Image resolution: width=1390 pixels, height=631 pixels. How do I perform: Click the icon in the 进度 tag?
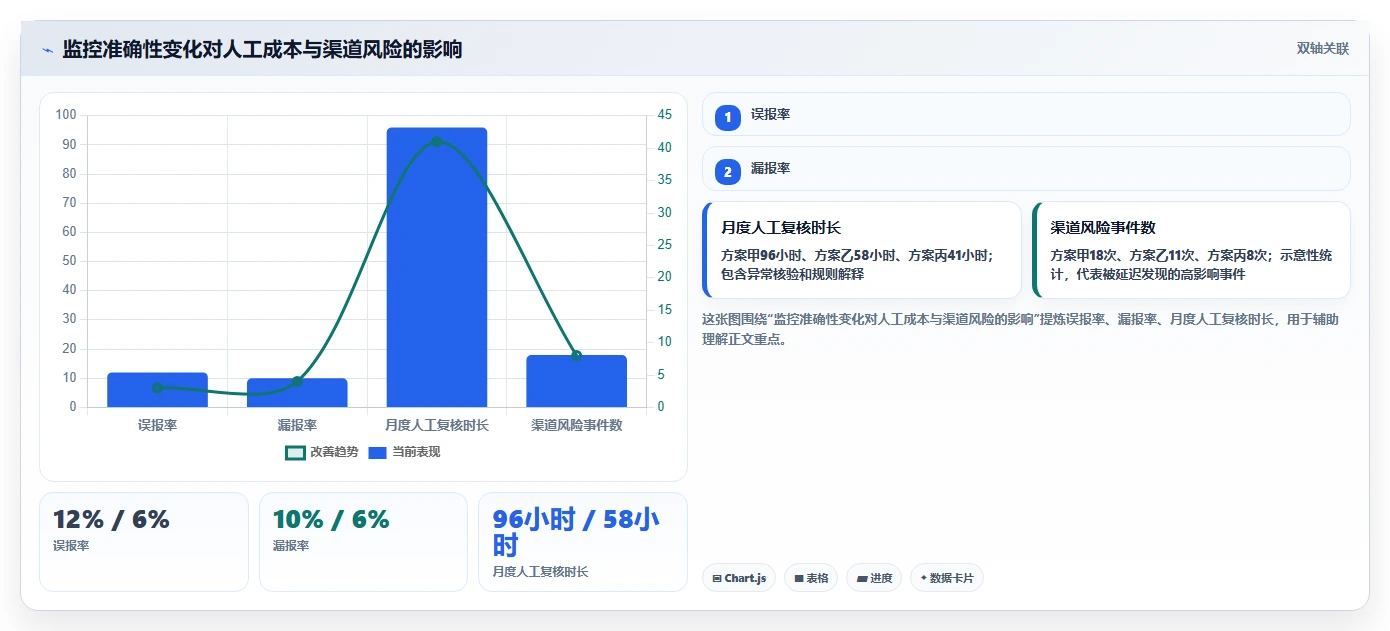tap(862, 578)
